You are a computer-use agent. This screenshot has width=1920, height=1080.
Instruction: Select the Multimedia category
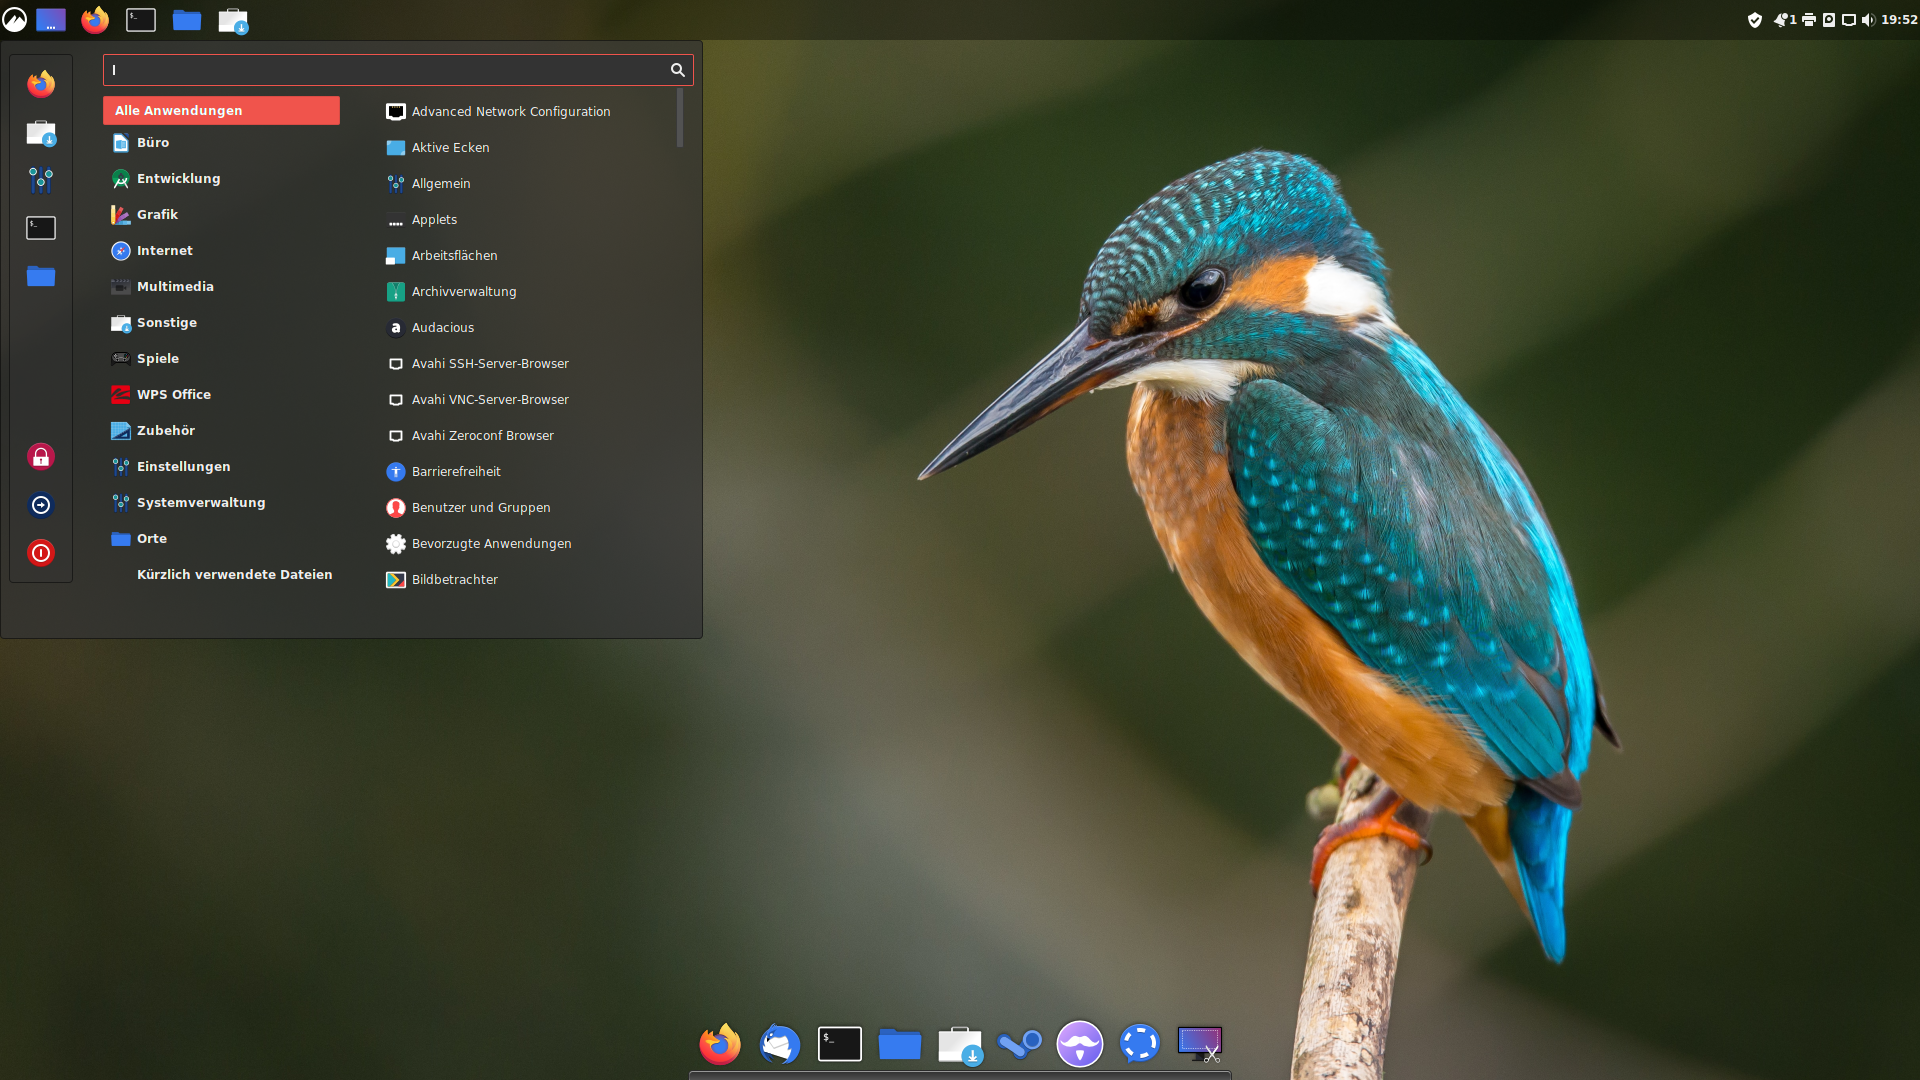click(175, 287)
